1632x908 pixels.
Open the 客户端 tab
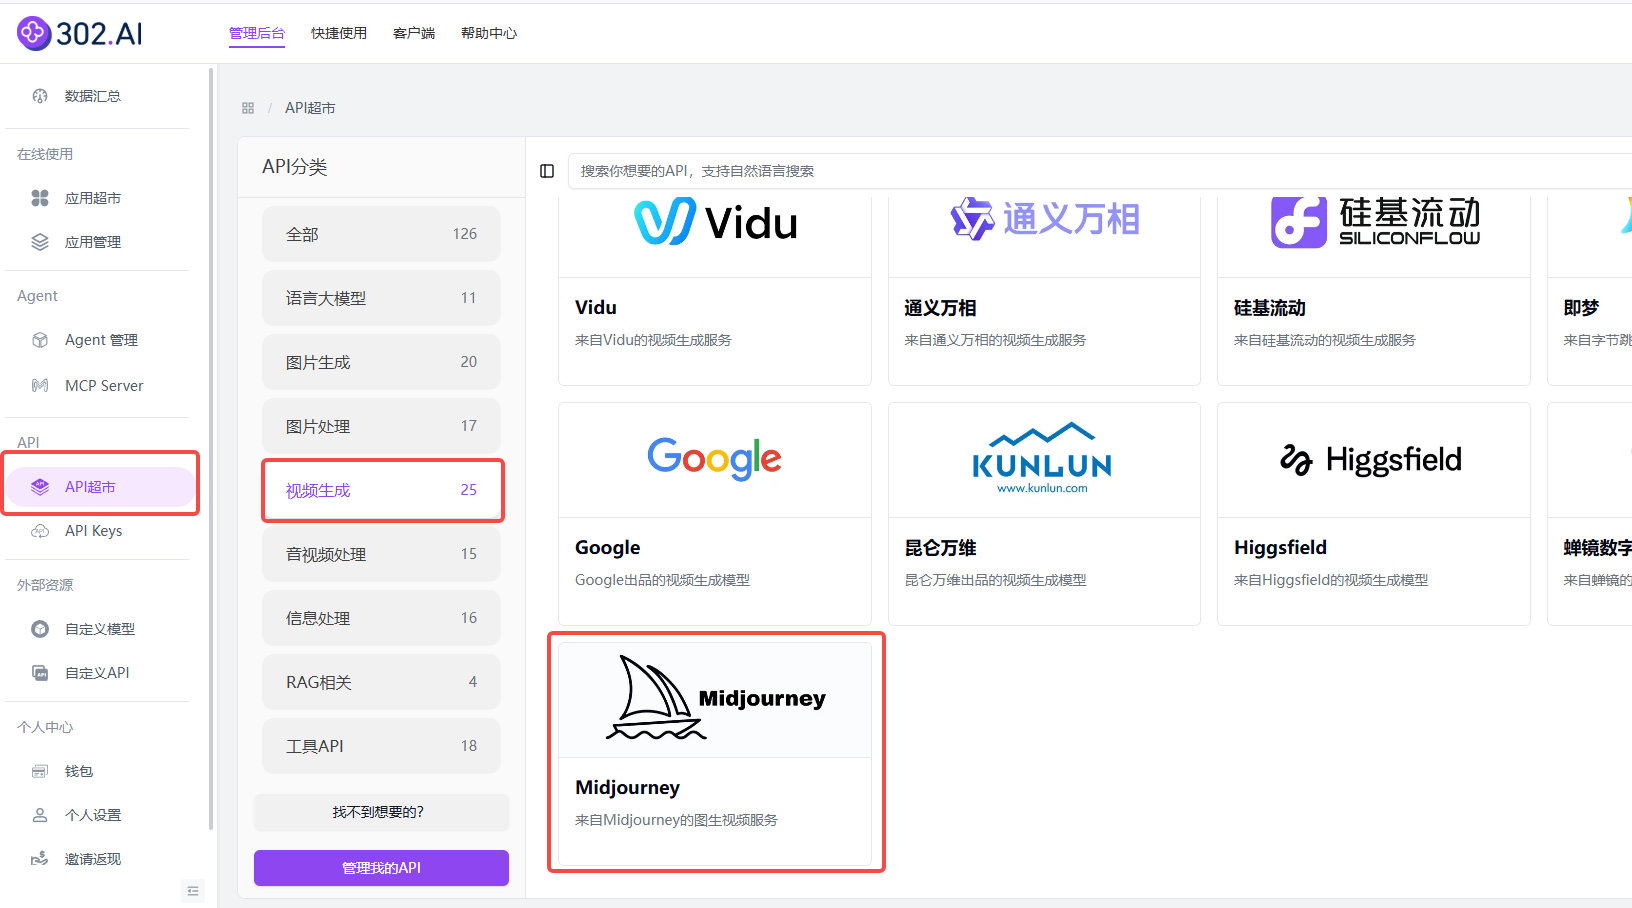414,33
